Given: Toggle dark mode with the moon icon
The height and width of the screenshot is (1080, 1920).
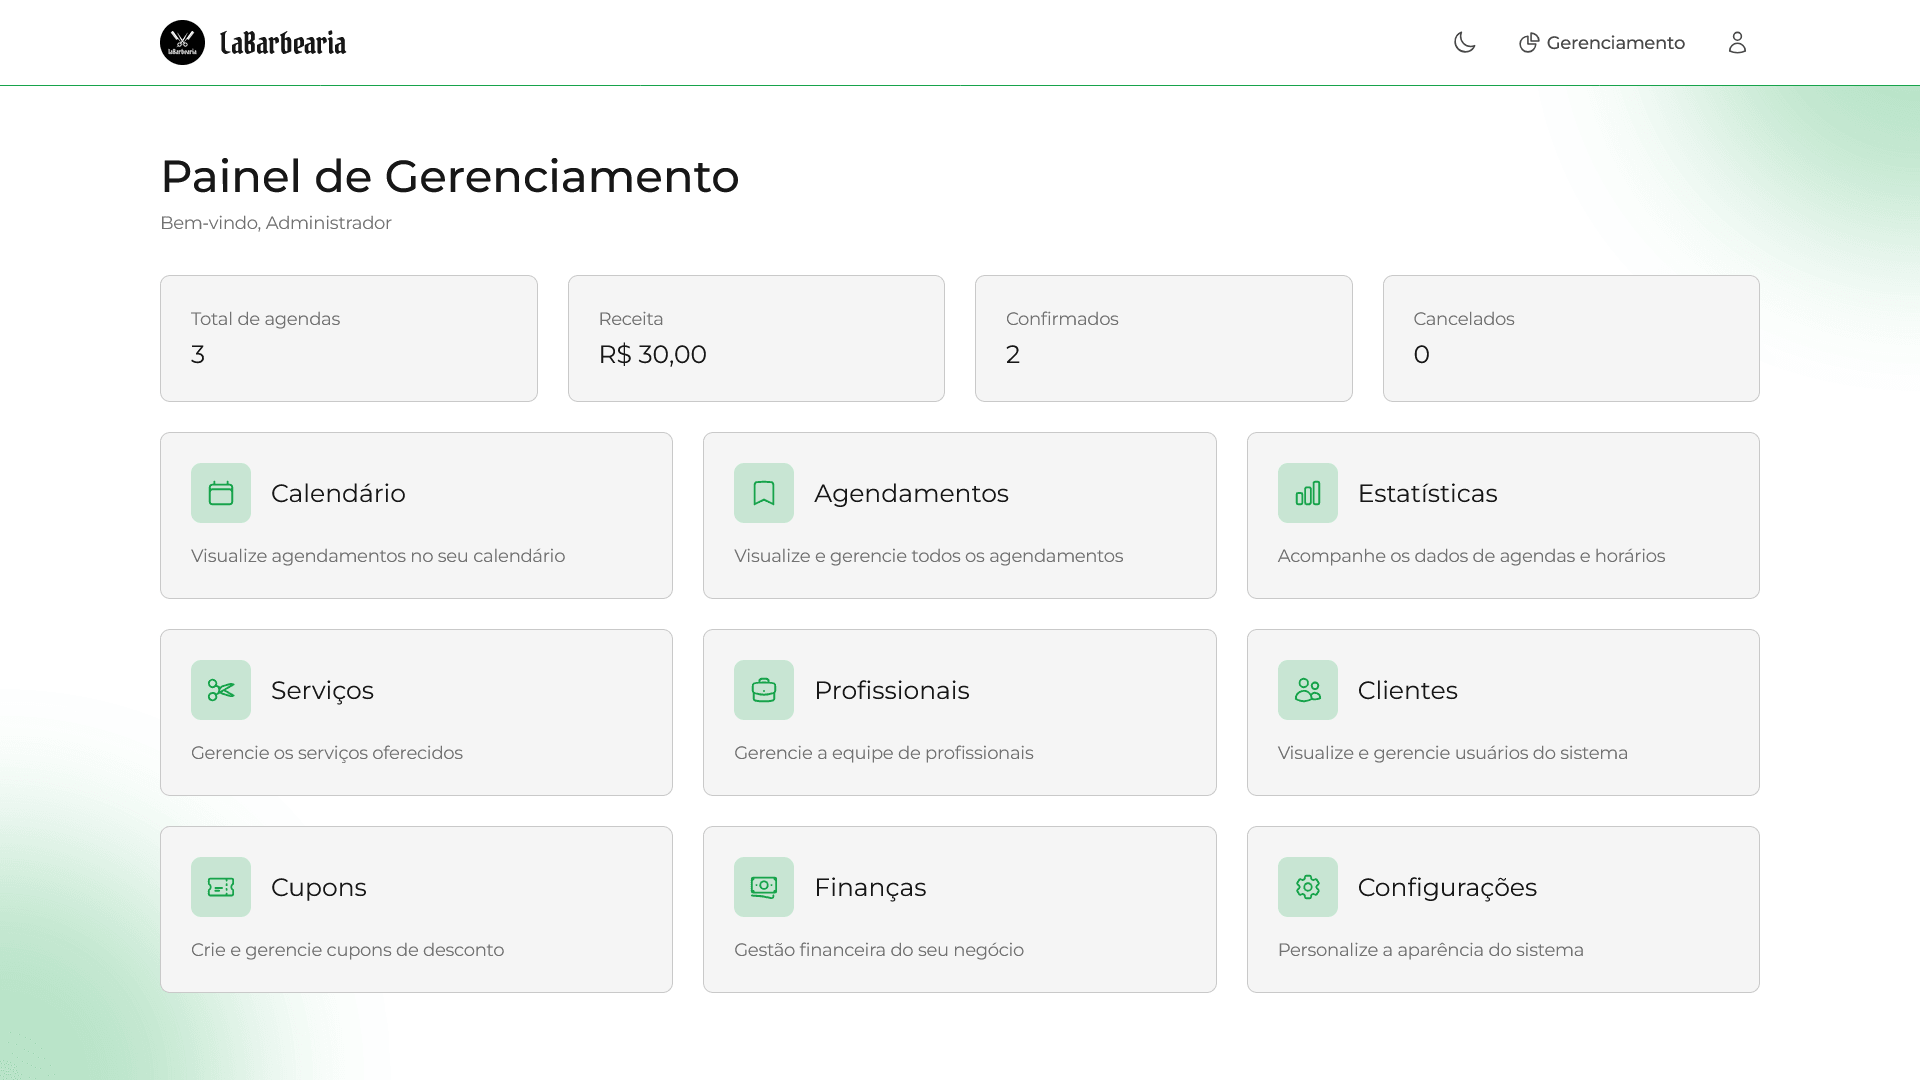Looking at the screenshot, I should pyautogui.click(x=1464, y=42).
